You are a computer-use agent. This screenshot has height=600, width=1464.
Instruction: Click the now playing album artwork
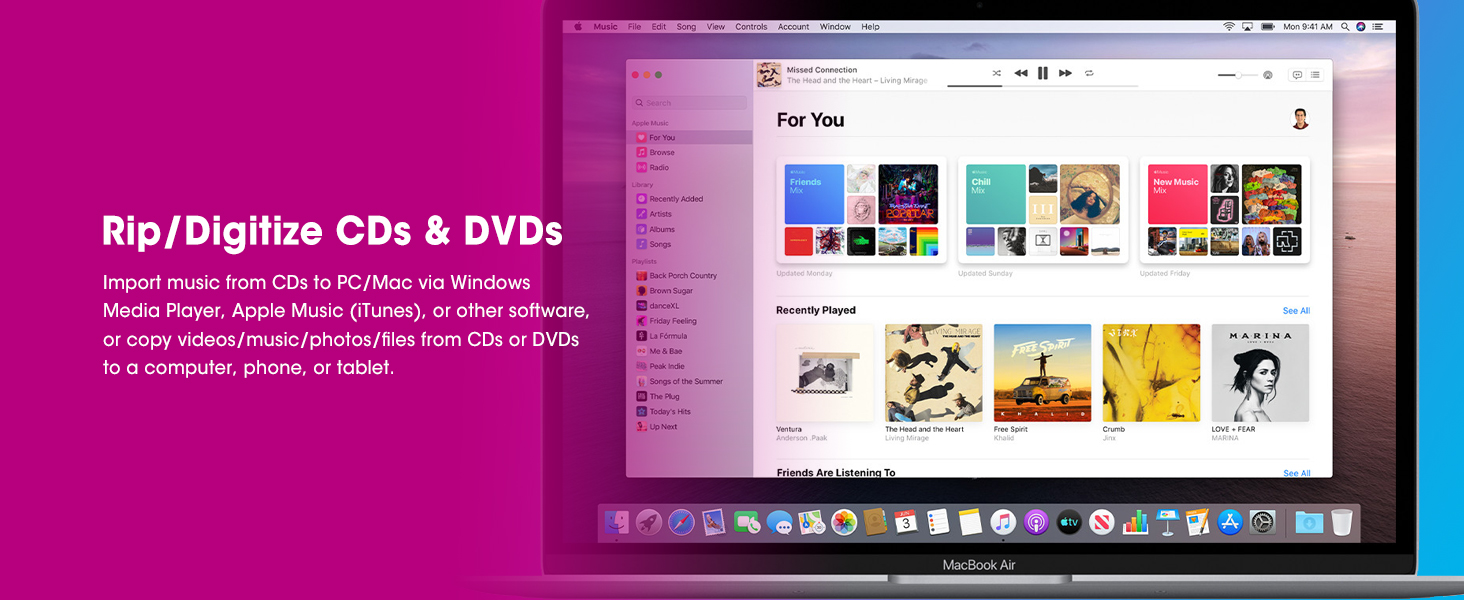pos(768,75)
